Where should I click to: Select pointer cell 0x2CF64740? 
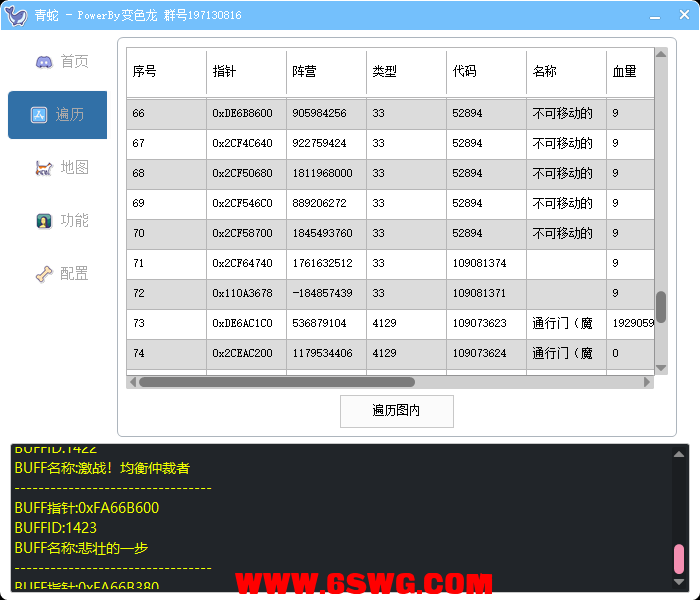tap(246, 263)
